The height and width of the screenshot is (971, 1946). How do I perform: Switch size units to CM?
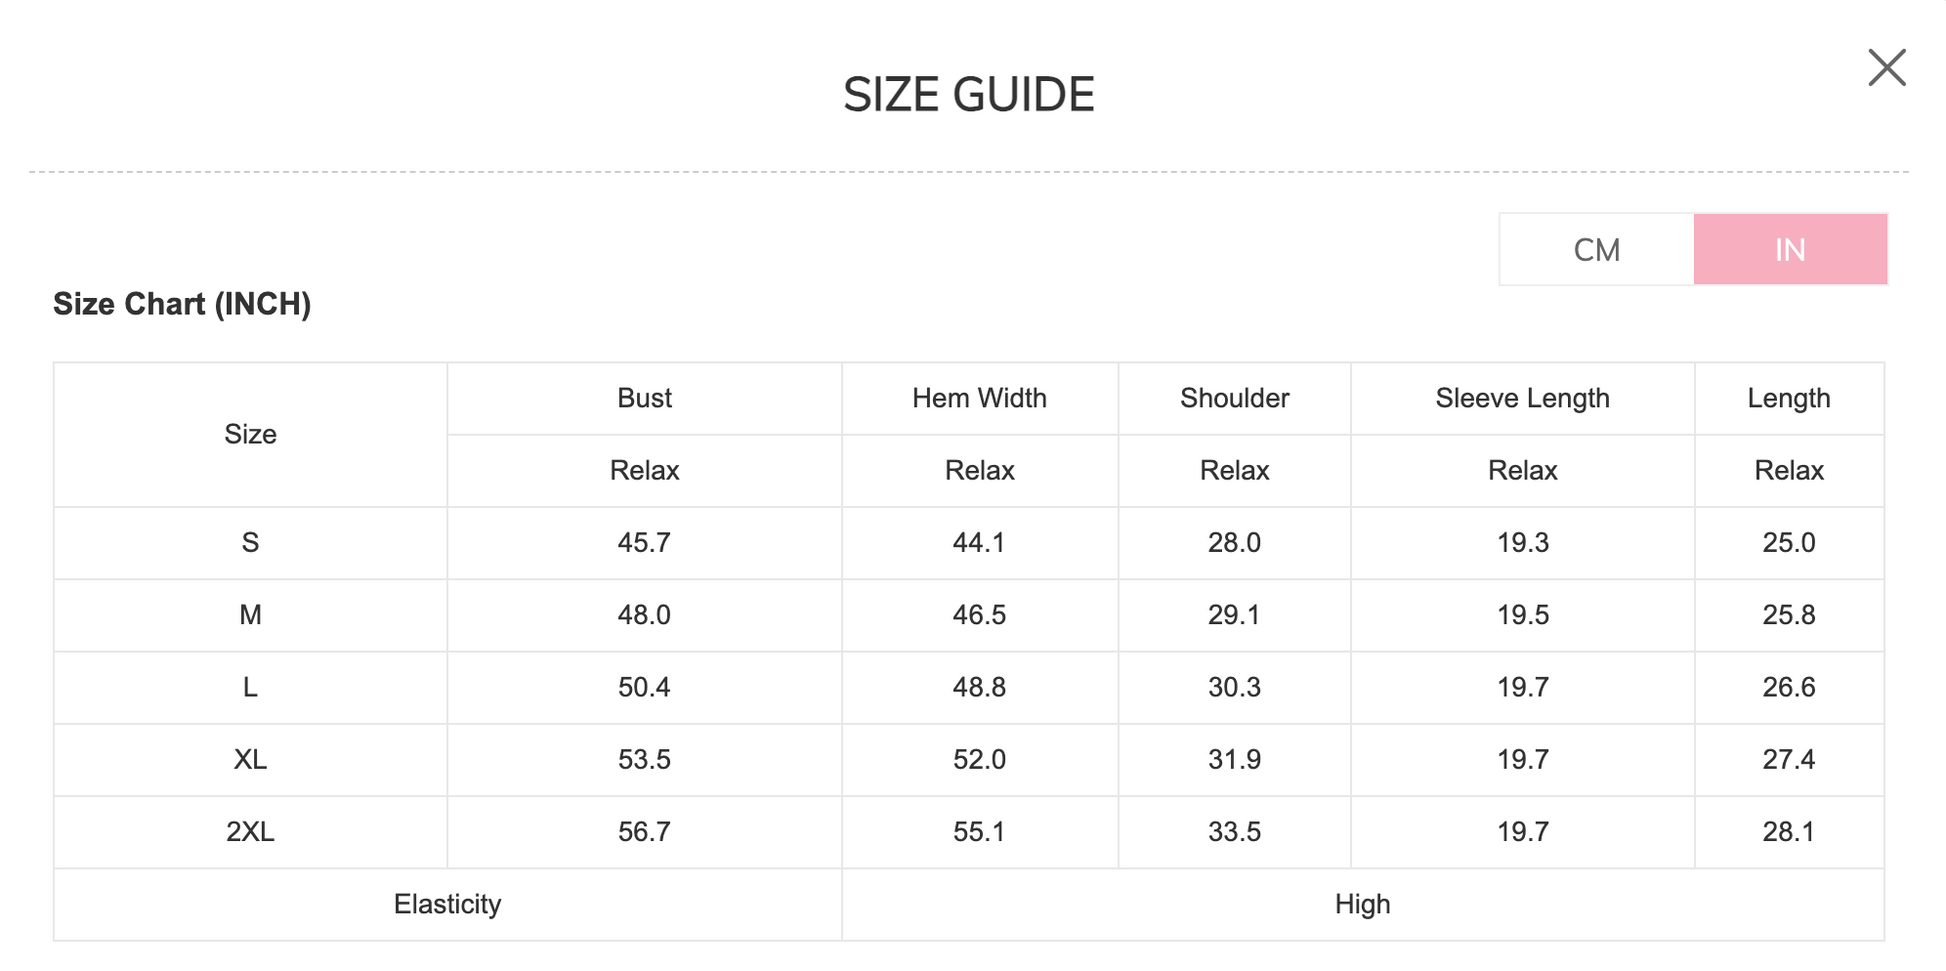1596,249
